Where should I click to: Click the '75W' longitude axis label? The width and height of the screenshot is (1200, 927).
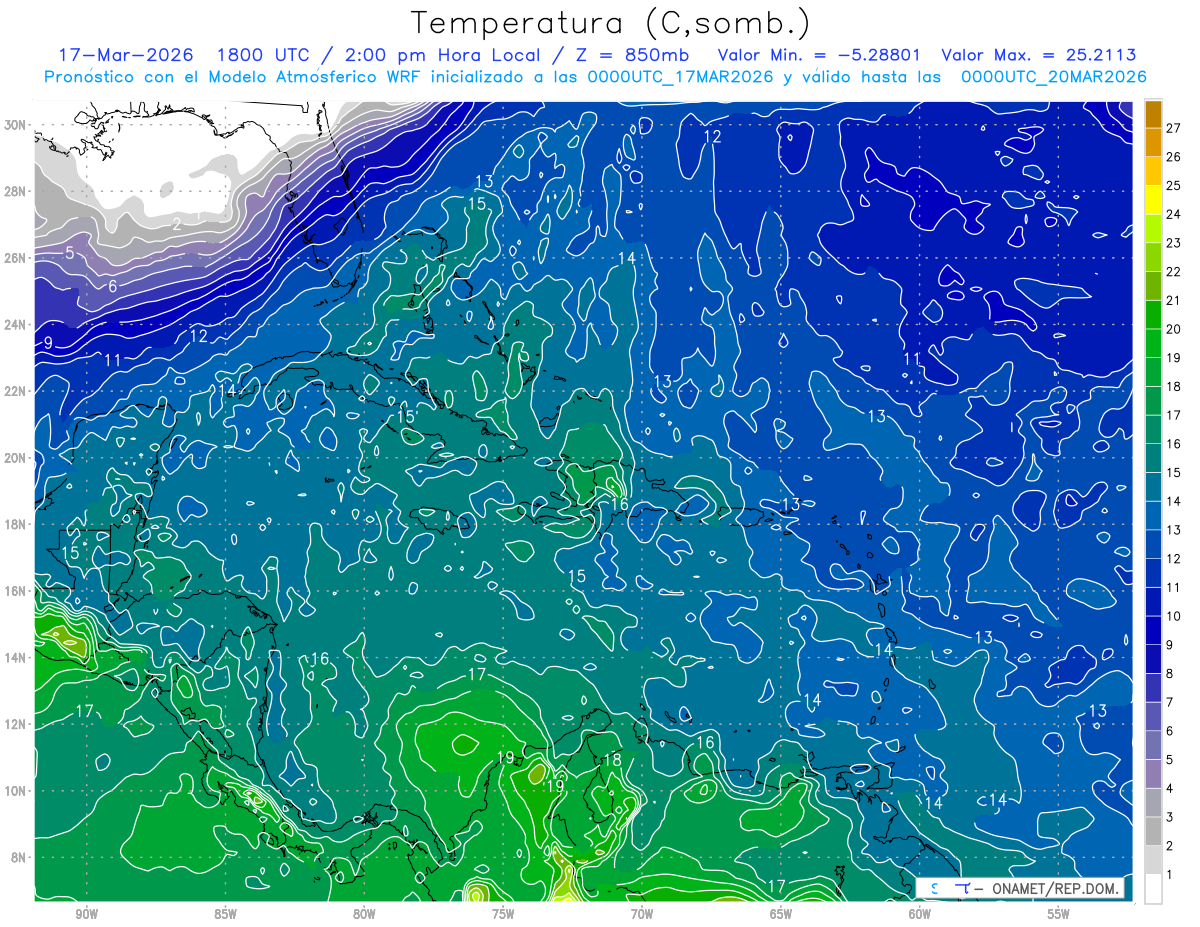503,914
